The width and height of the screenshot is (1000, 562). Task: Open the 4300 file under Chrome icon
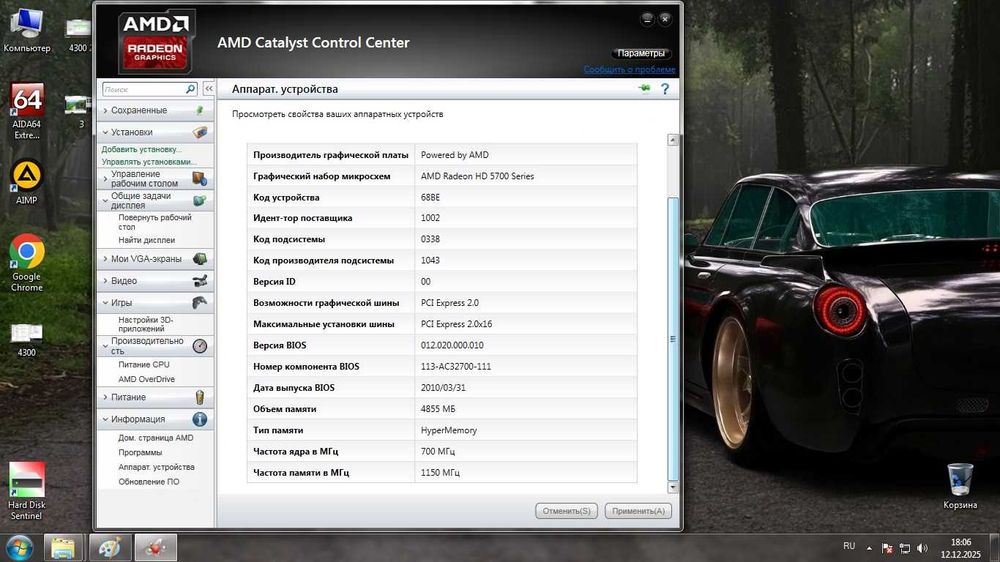click(x=26, y=340)
